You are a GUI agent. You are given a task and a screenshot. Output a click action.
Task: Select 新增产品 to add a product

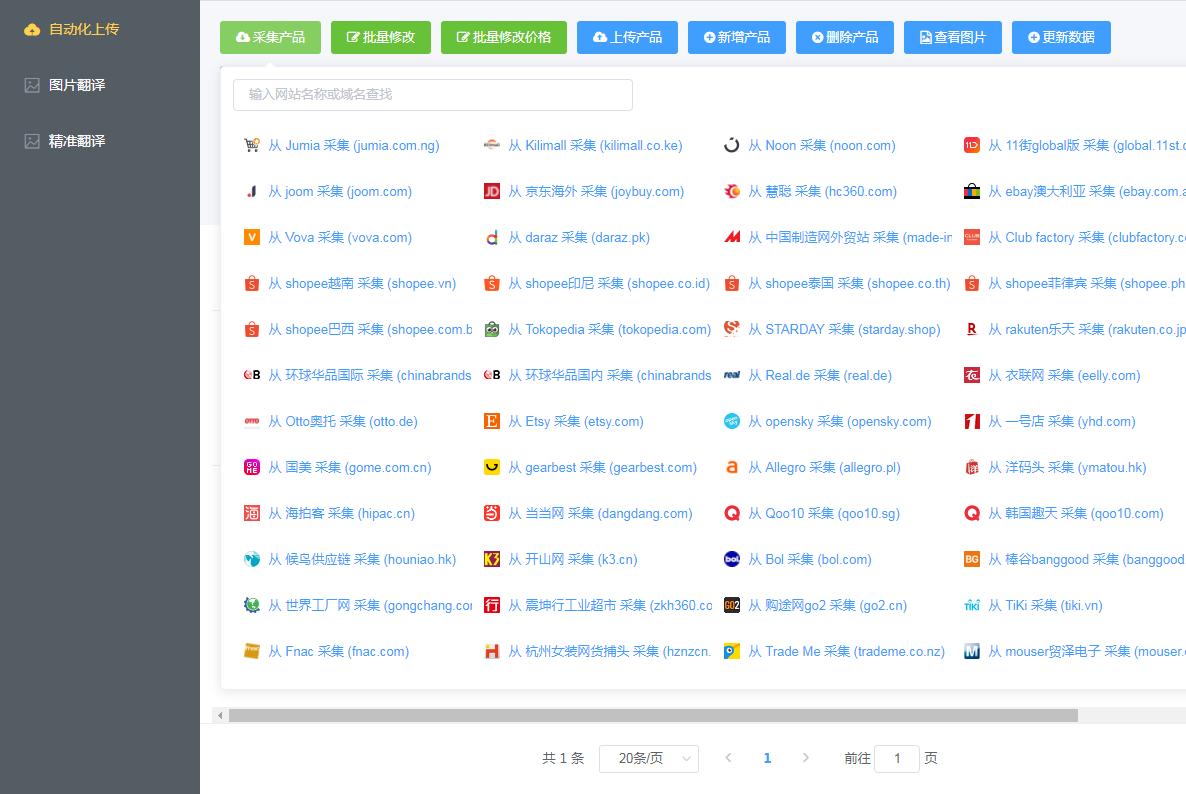coord(737,37)
